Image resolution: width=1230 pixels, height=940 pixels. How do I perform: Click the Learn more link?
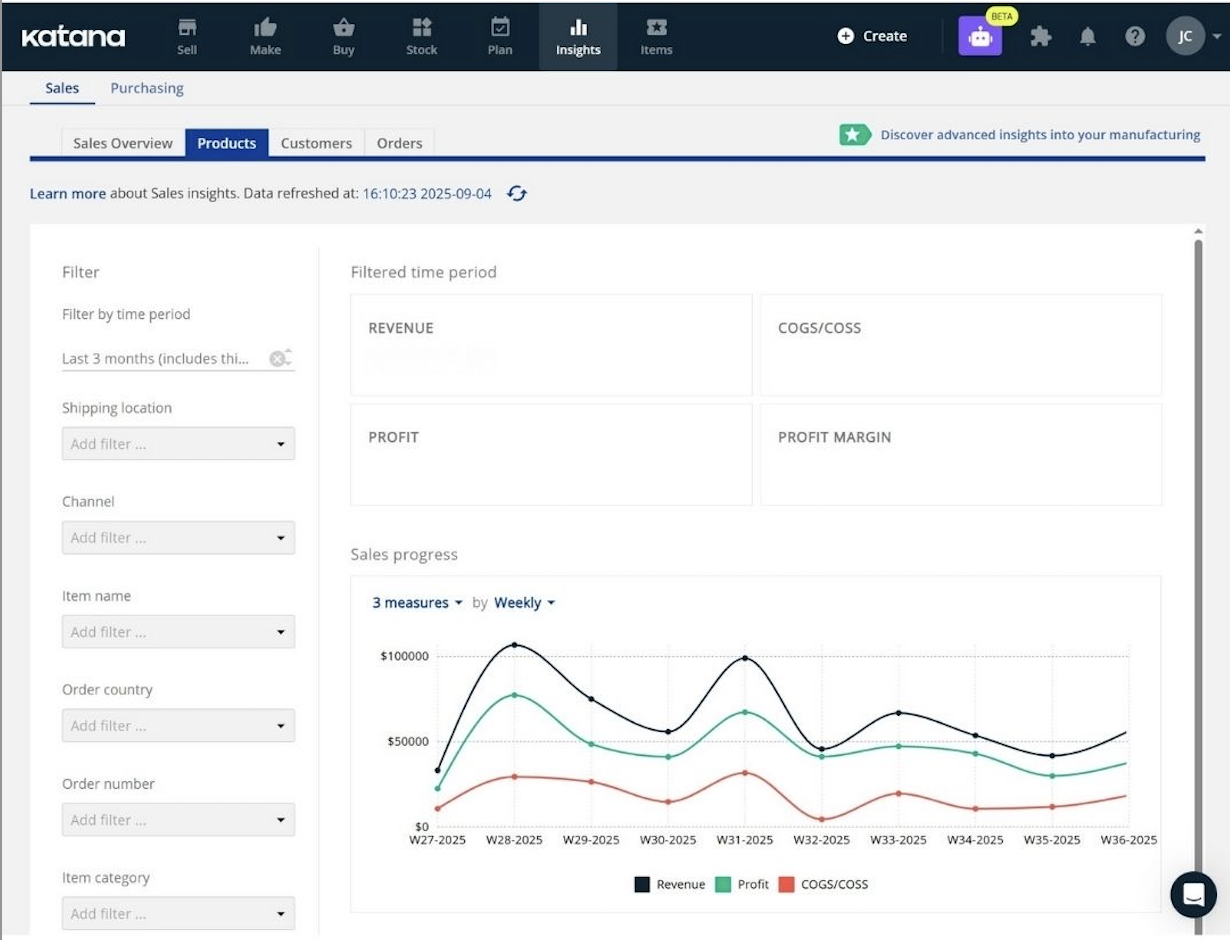click(x=68, y=194)
